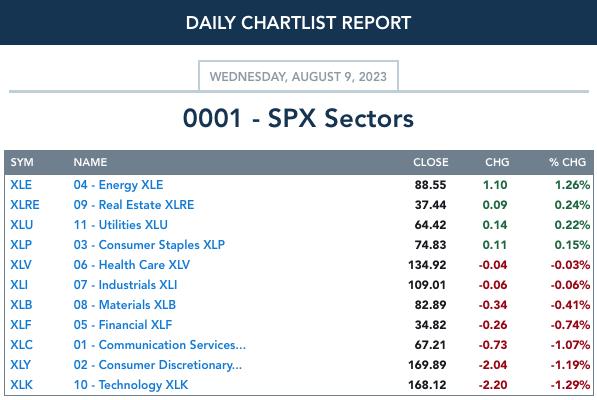
Task: Sort table by CLOSE column header
Action: click(x=431, y=162)
